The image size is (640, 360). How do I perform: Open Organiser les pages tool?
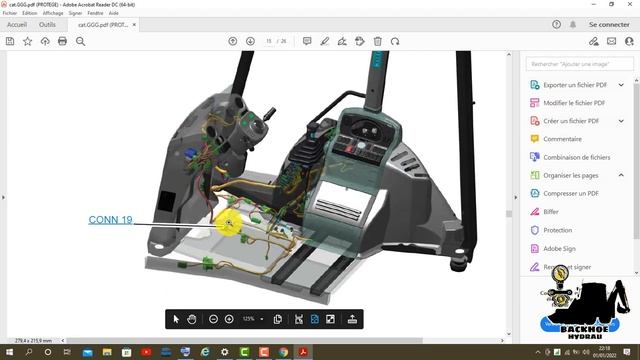[x=571, y=175]
